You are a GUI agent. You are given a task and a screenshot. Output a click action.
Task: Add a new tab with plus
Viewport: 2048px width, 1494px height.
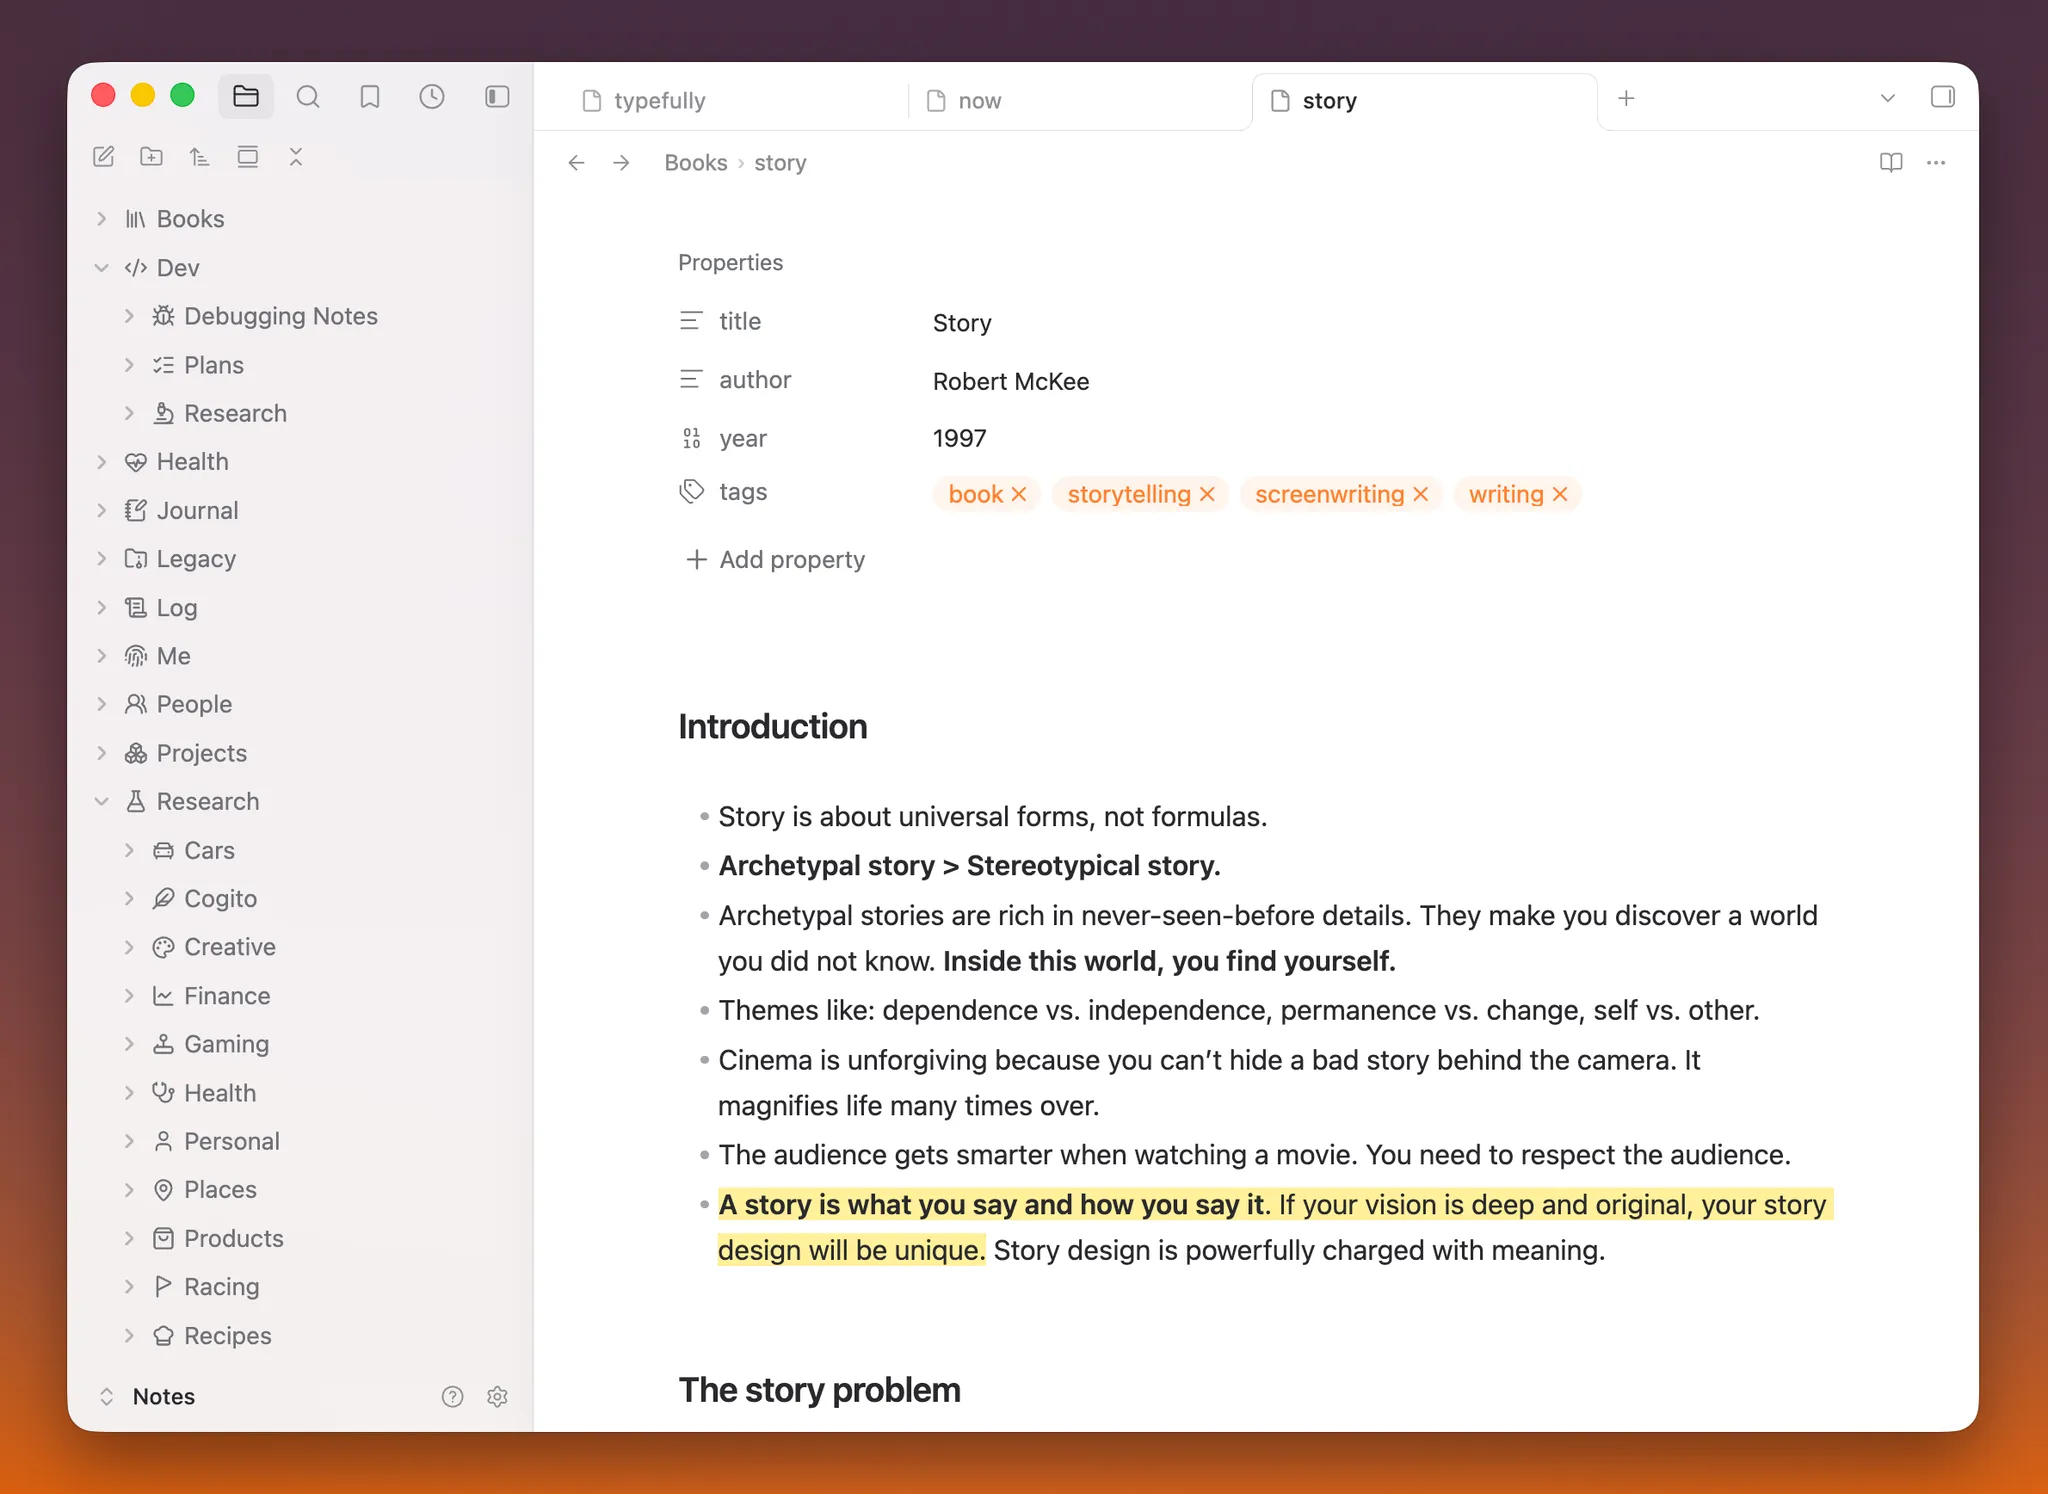tap(1626, 98)
